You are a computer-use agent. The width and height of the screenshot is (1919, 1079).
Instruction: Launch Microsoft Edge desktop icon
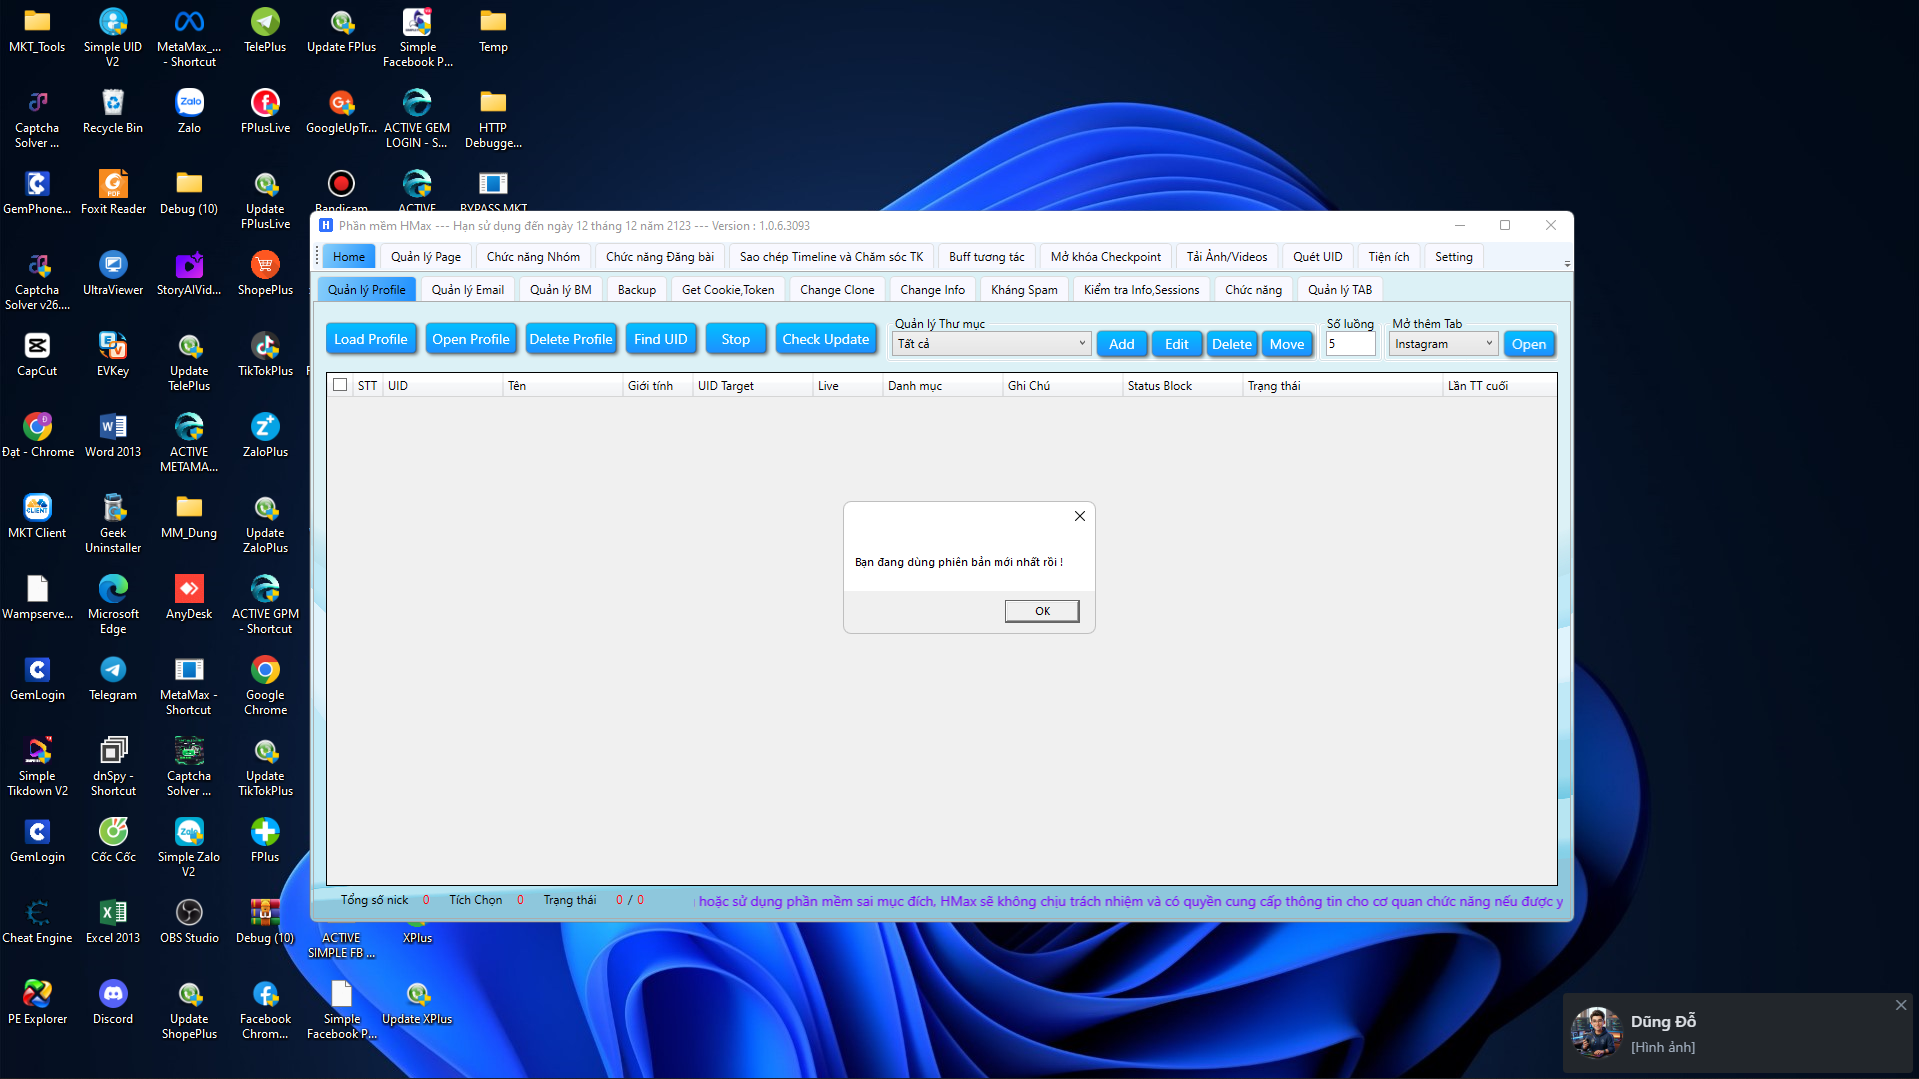point(113,604)
